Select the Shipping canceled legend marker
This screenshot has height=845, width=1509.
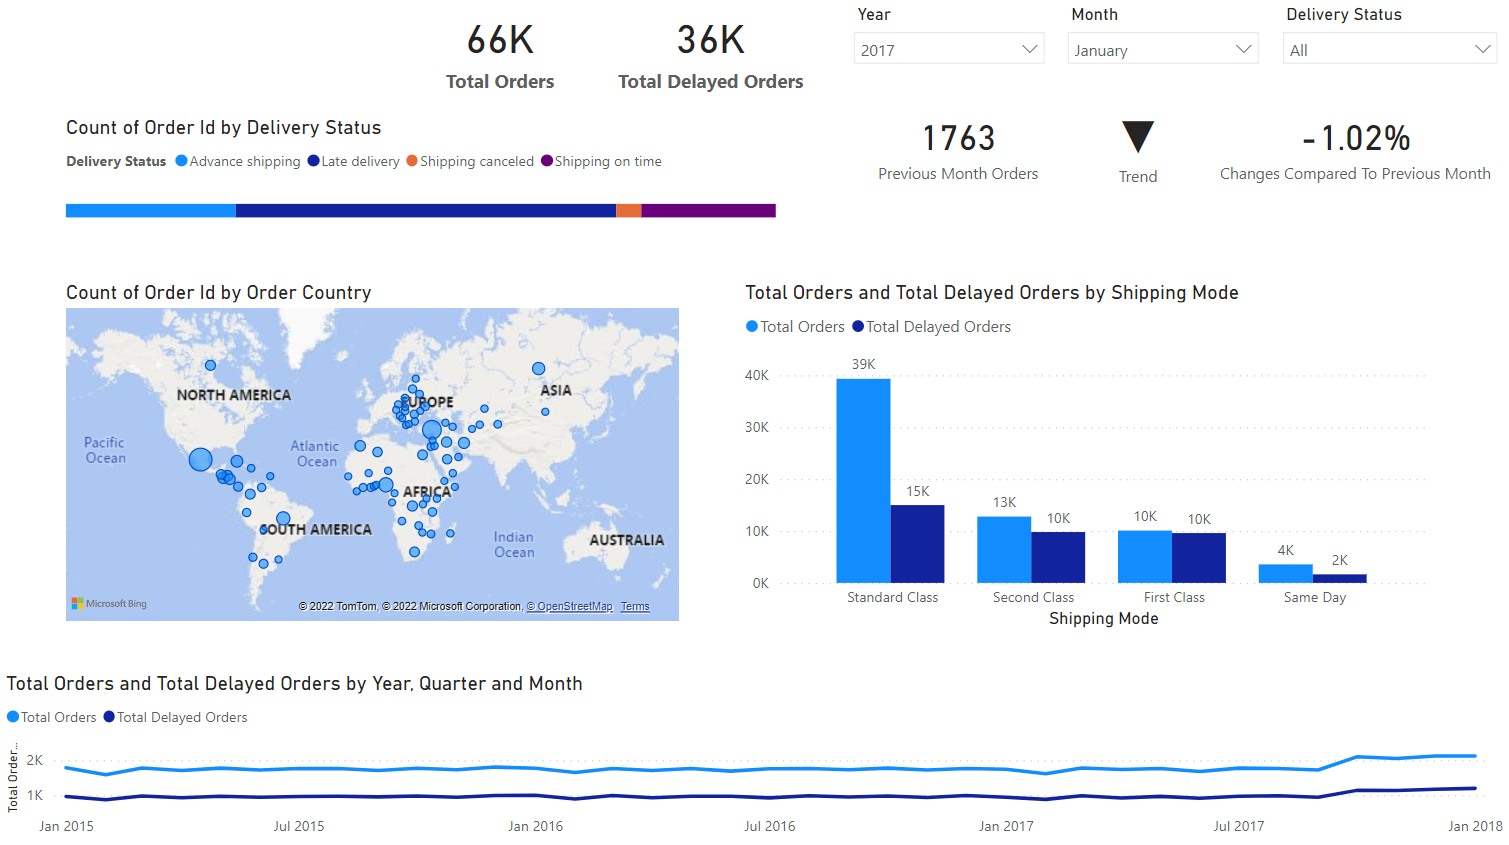[412, 161]
